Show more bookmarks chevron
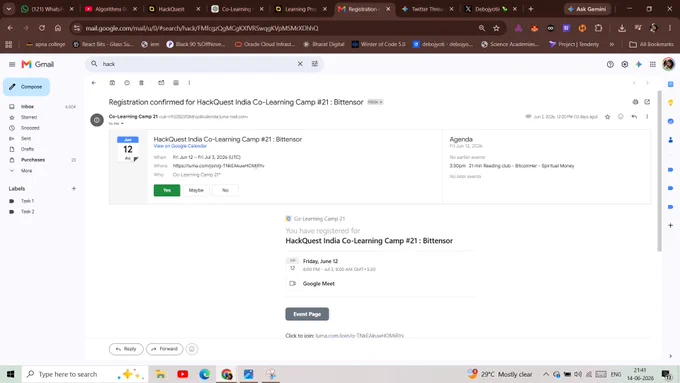 611,44
